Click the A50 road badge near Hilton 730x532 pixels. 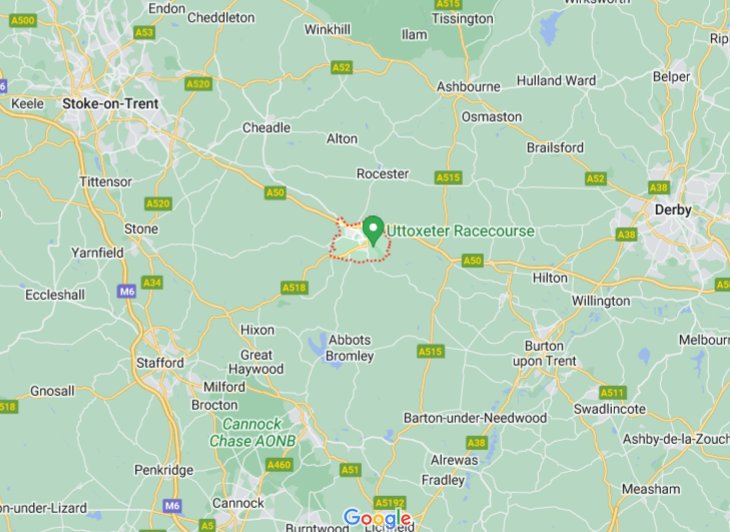[x=472, y=260]
